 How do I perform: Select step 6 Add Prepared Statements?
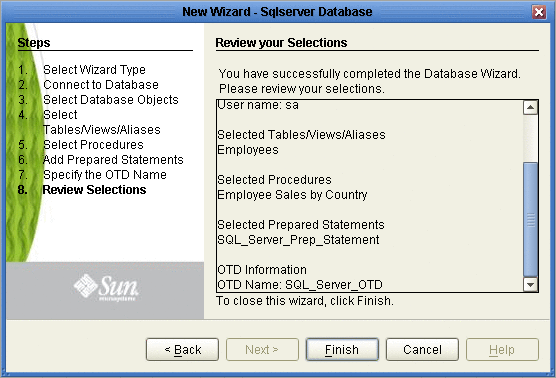[113, 160]
